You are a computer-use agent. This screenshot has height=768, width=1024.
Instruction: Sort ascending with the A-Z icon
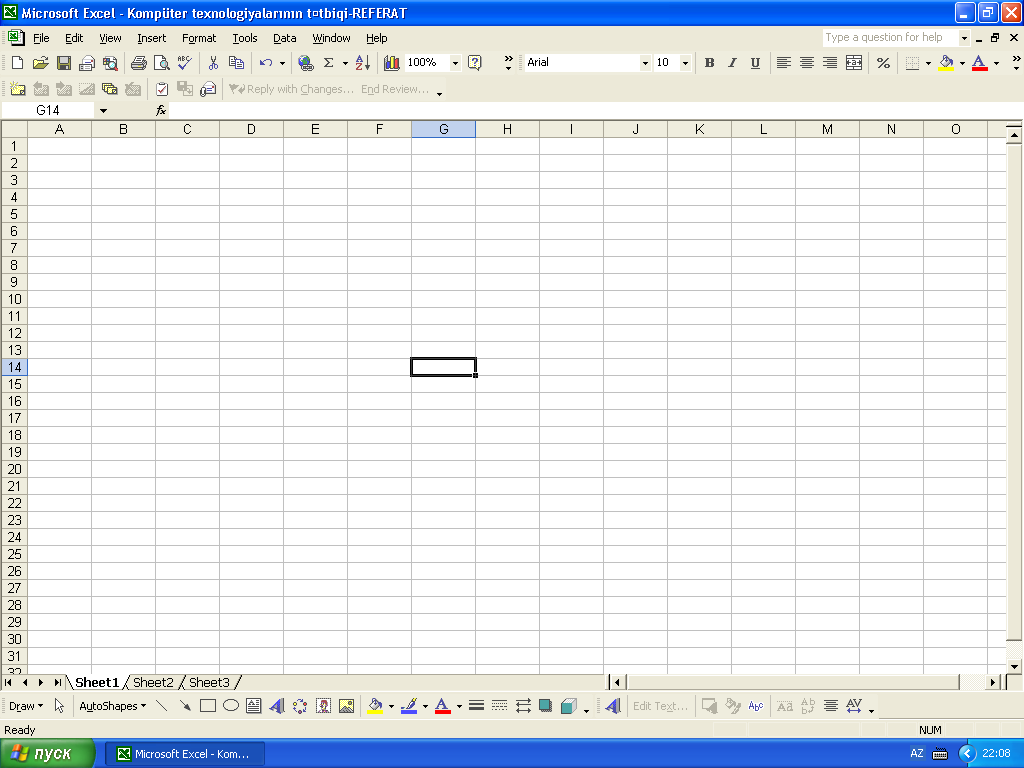tap(363, 63)
